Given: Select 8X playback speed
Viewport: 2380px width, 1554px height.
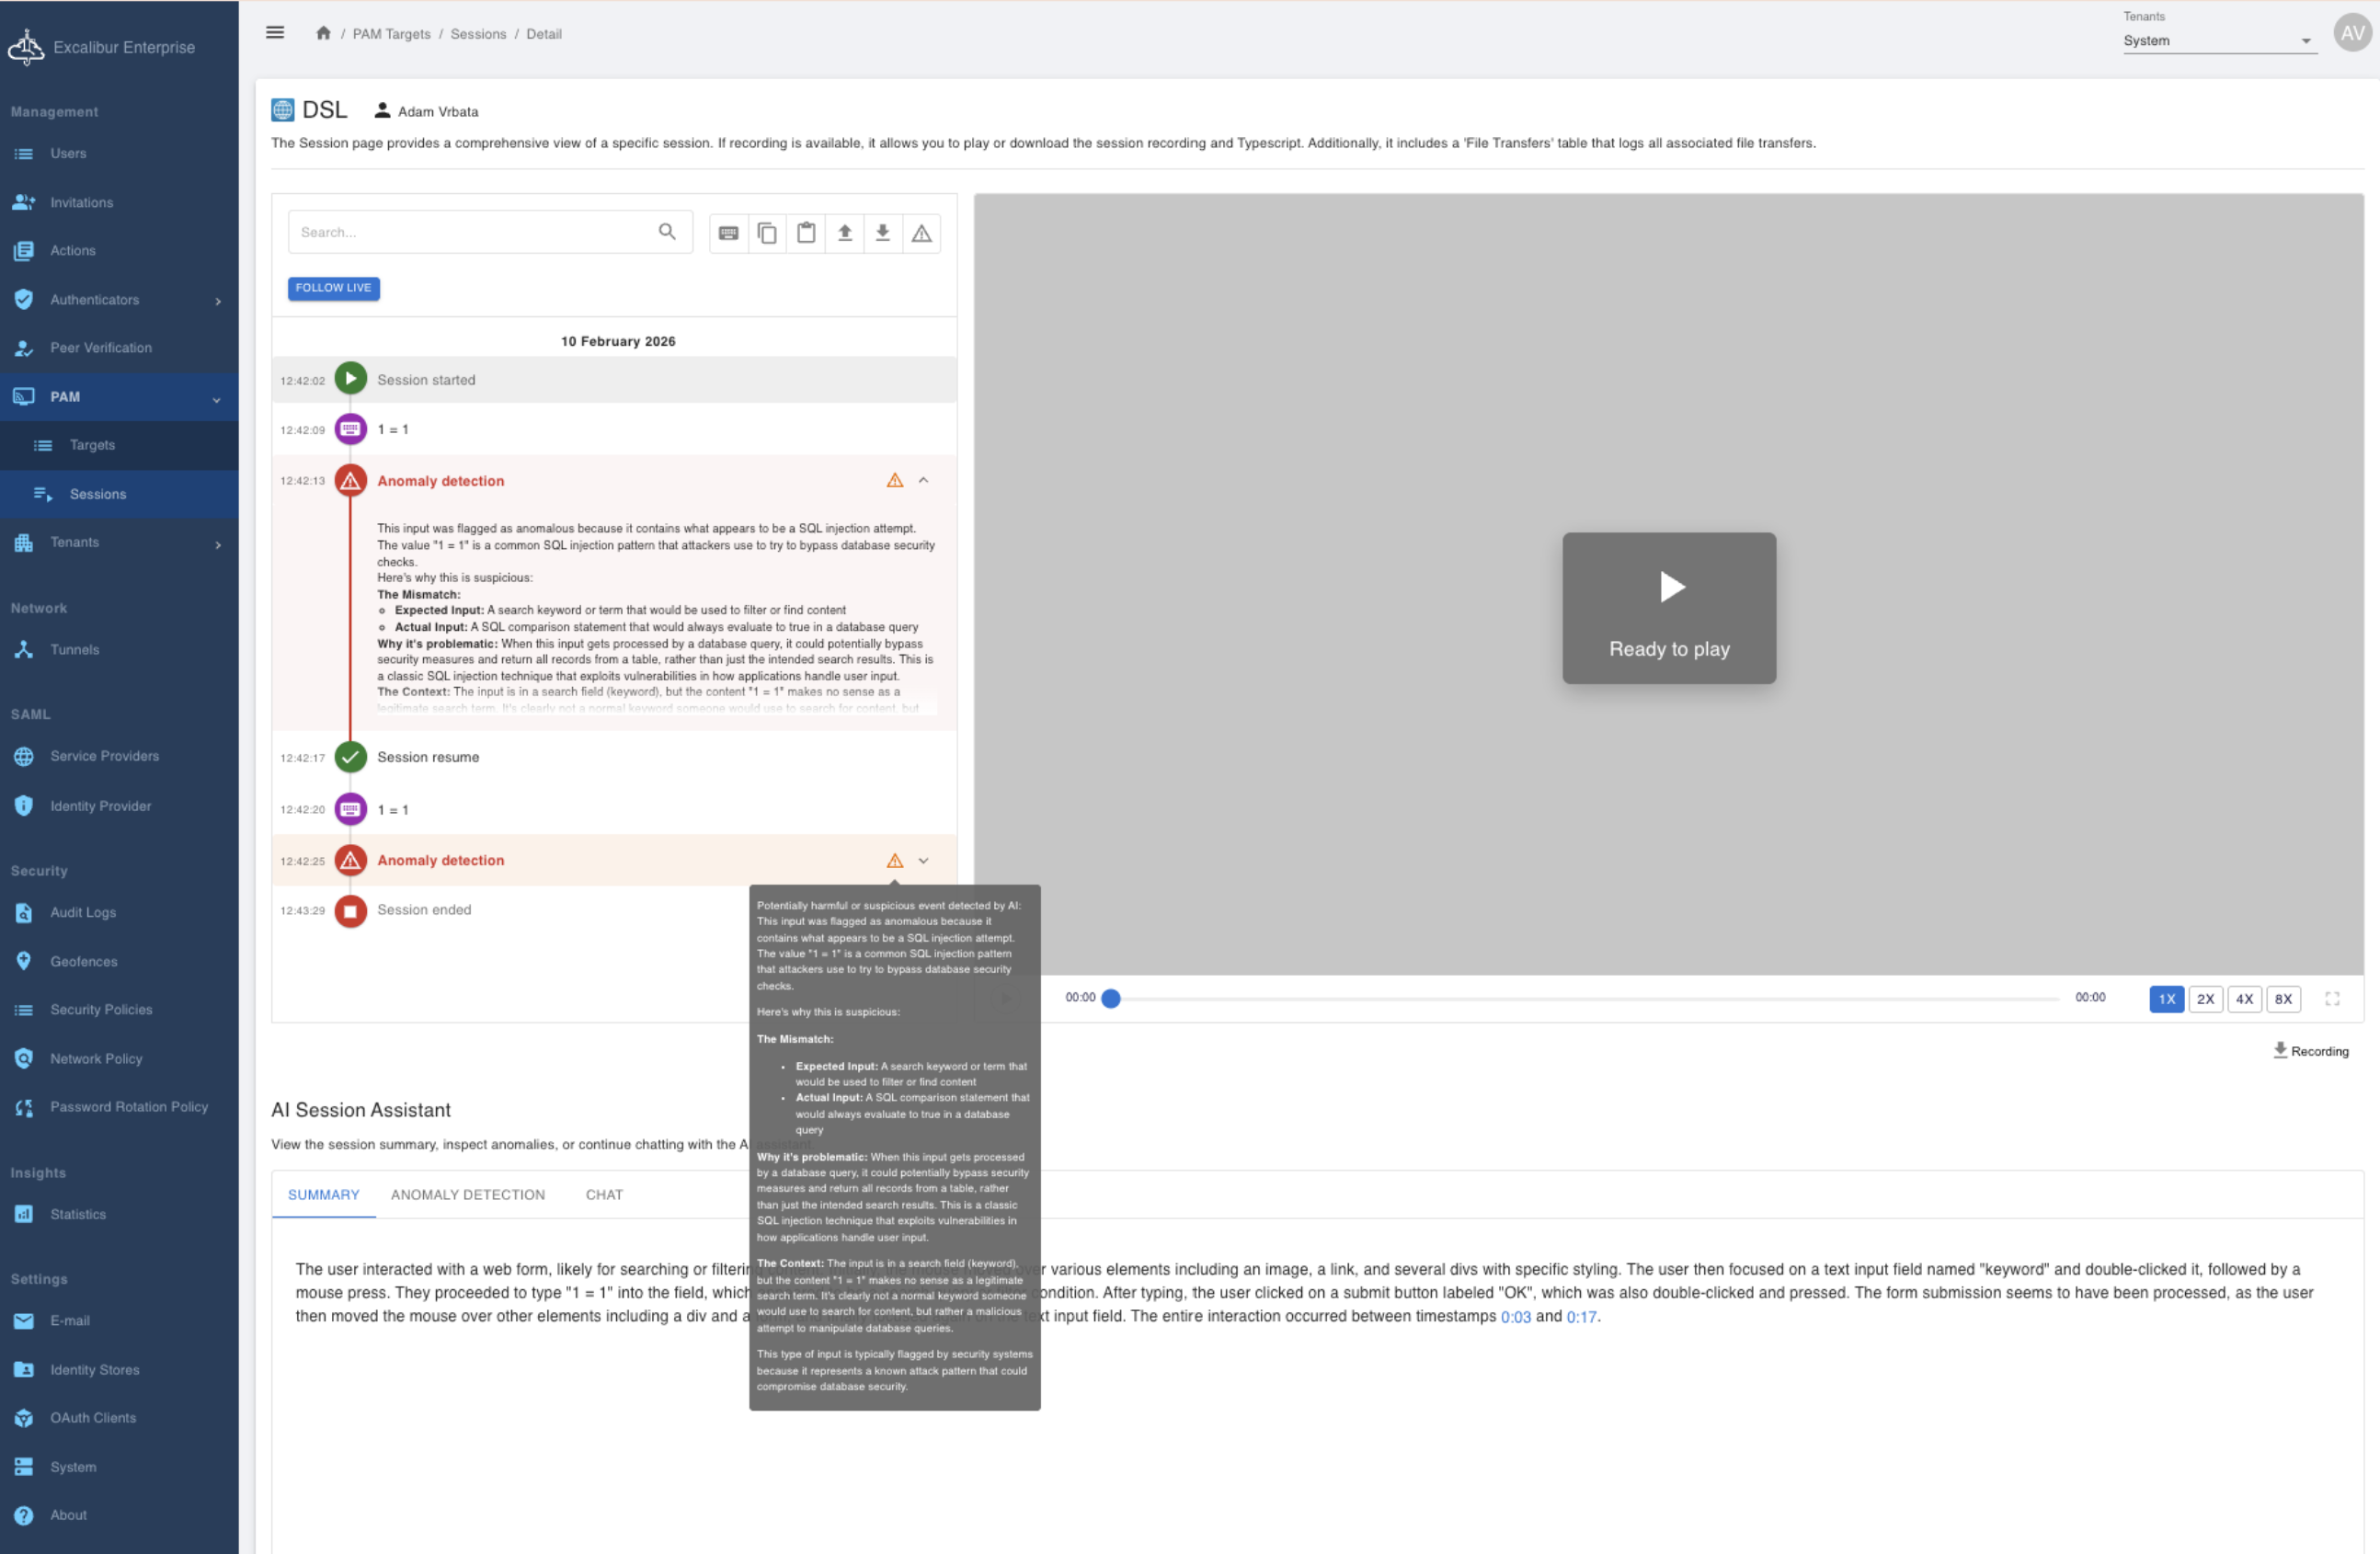Looking at the screenshot, I should click(x=2283, y=998).
